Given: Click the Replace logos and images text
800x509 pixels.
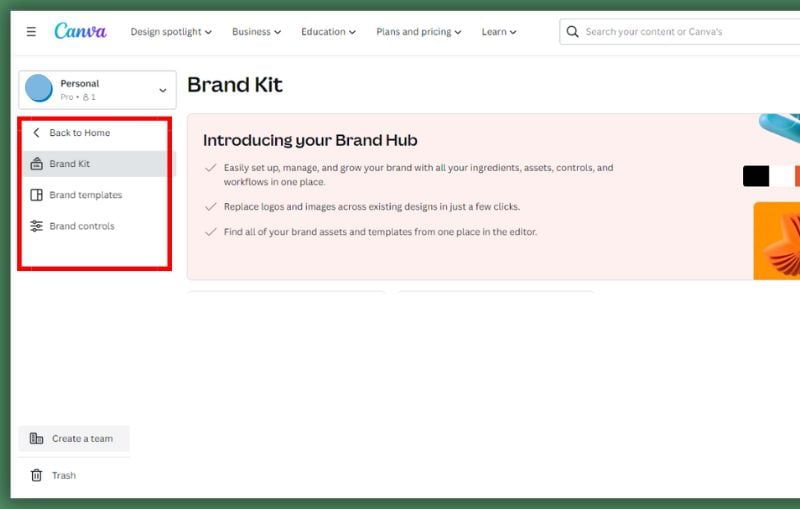Looking at the screenshot, I should [x=372, y=207].
